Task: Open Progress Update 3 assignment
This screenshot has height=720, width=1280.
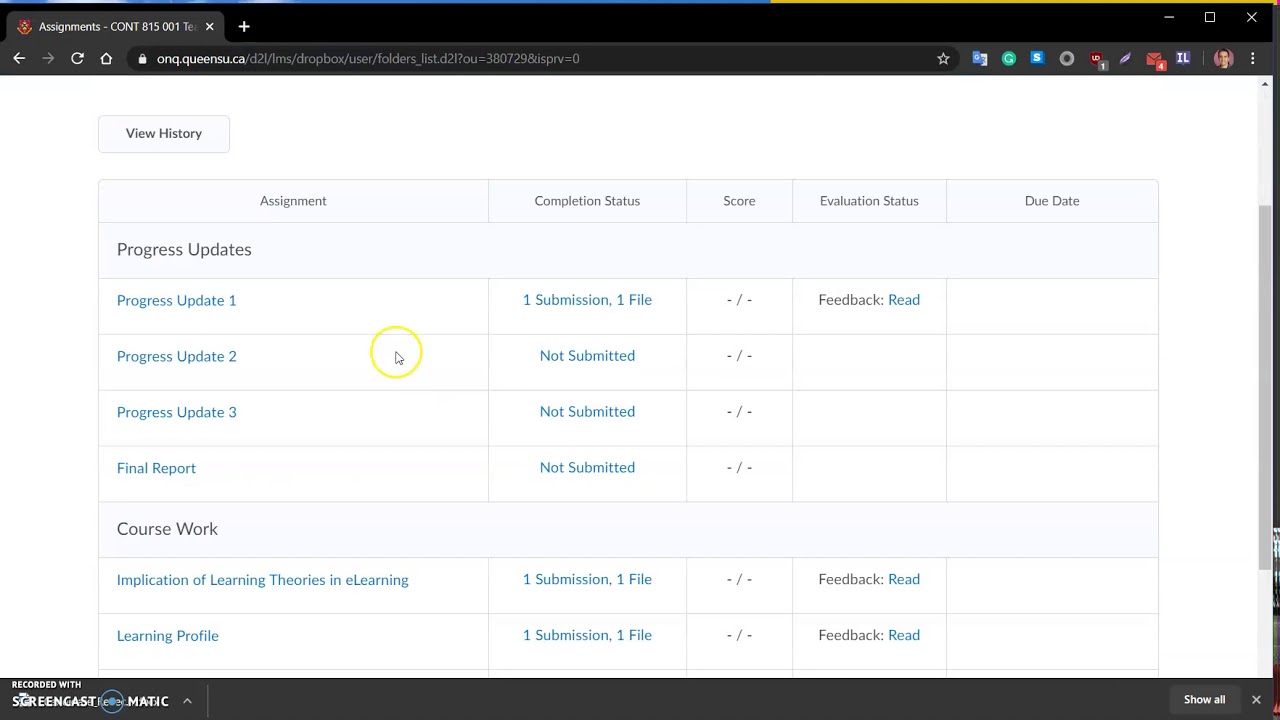Action: pos(176,412)
